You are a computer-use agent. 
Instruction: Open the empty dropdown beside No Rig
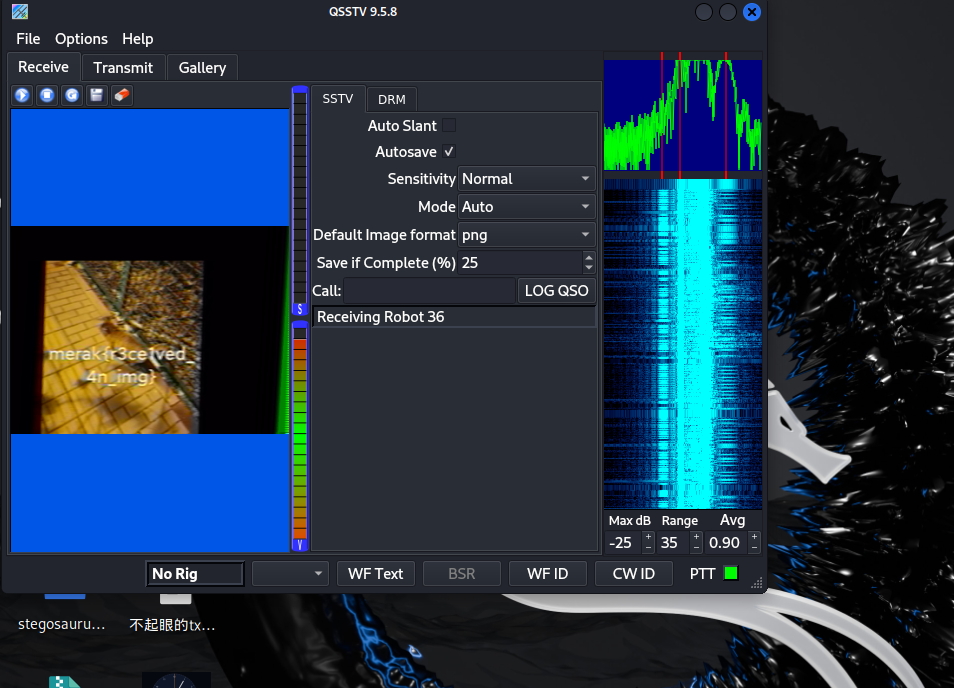[290, 574]
